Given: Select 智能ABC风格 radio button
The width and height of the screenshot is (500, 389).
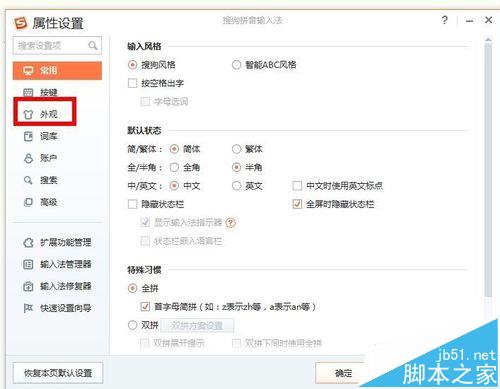Looking at the screenshot, I should [x=236, y=65].
